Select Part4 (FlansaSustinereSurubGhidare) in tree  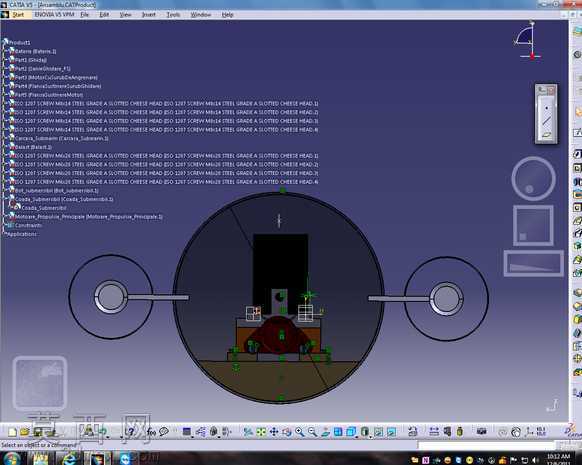(x=58, y=86)
